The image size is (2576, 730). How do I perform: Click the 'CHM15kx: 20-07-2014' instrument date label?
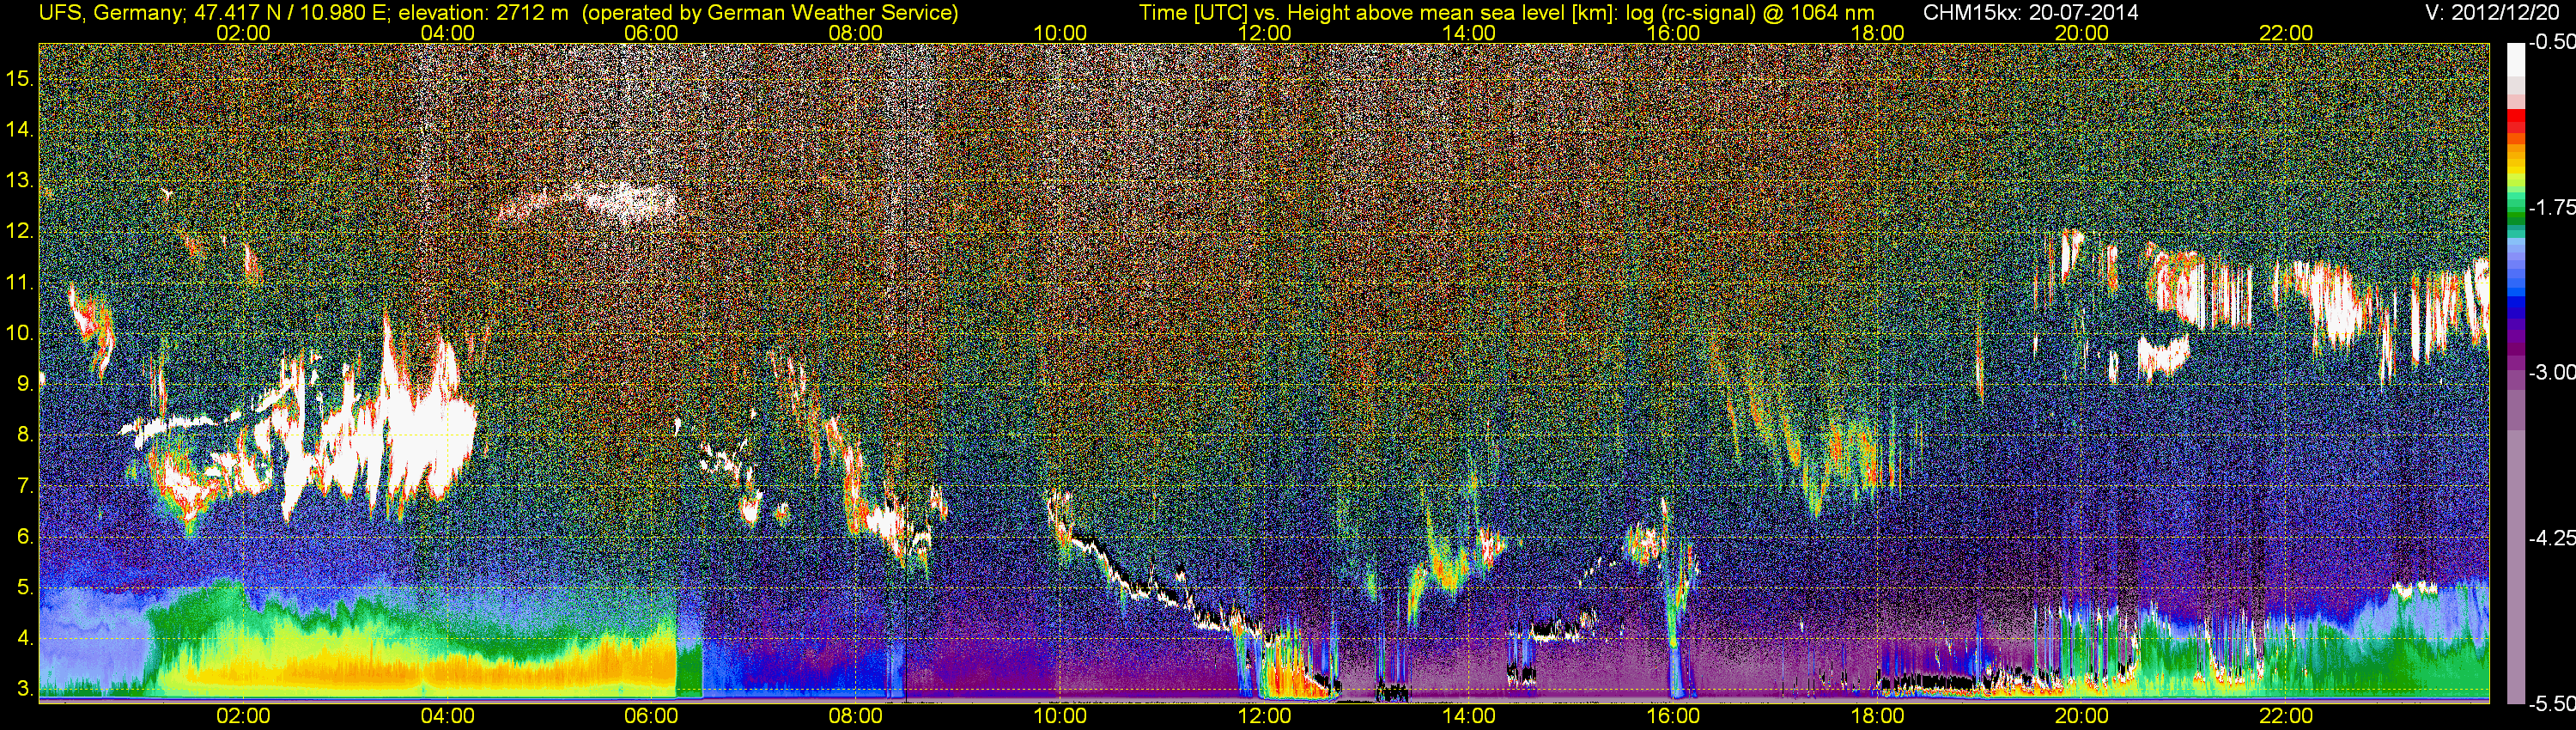(2029, 12)
